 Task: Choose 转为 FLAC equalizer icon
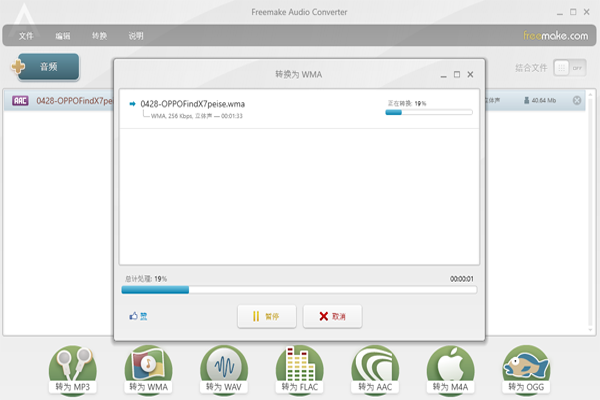pyautogui.click(x=300, y=370)
